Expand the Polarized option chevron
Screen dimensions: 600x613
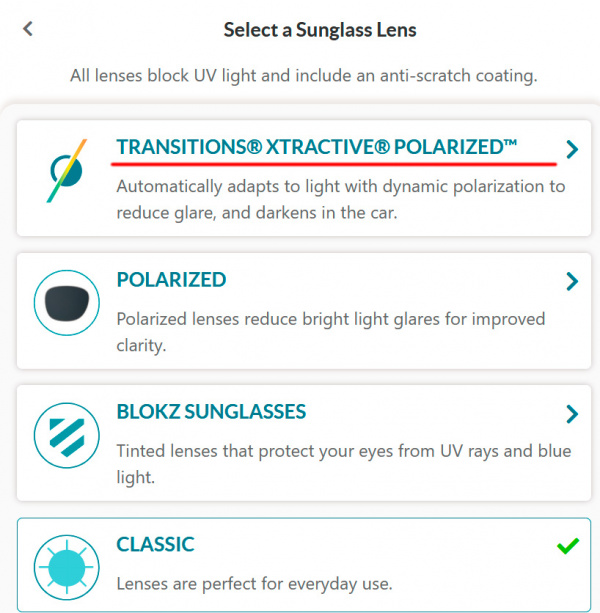[571, 281]
